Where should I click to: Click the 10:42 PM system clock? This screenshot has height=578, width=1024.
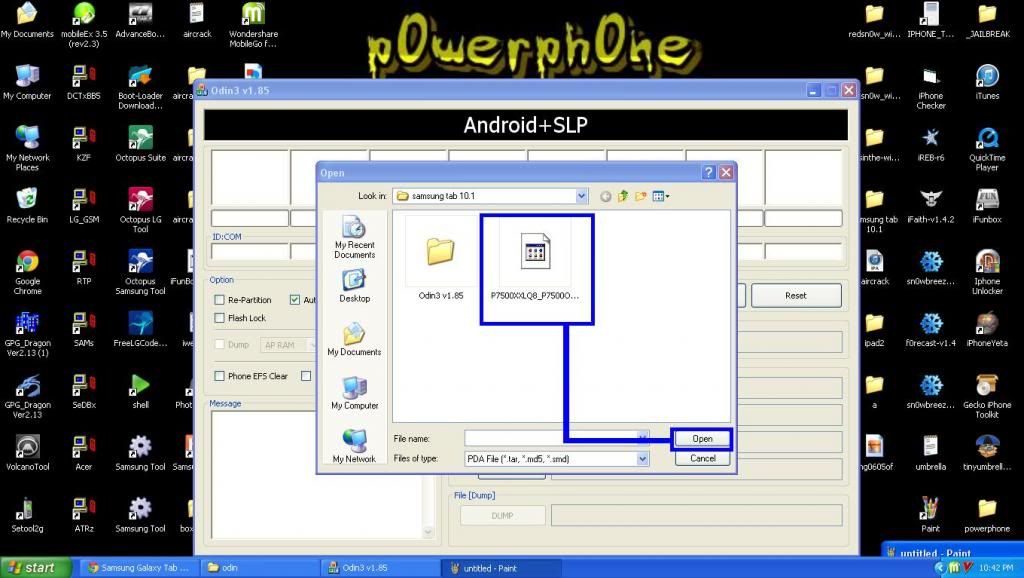coord(996,568)
